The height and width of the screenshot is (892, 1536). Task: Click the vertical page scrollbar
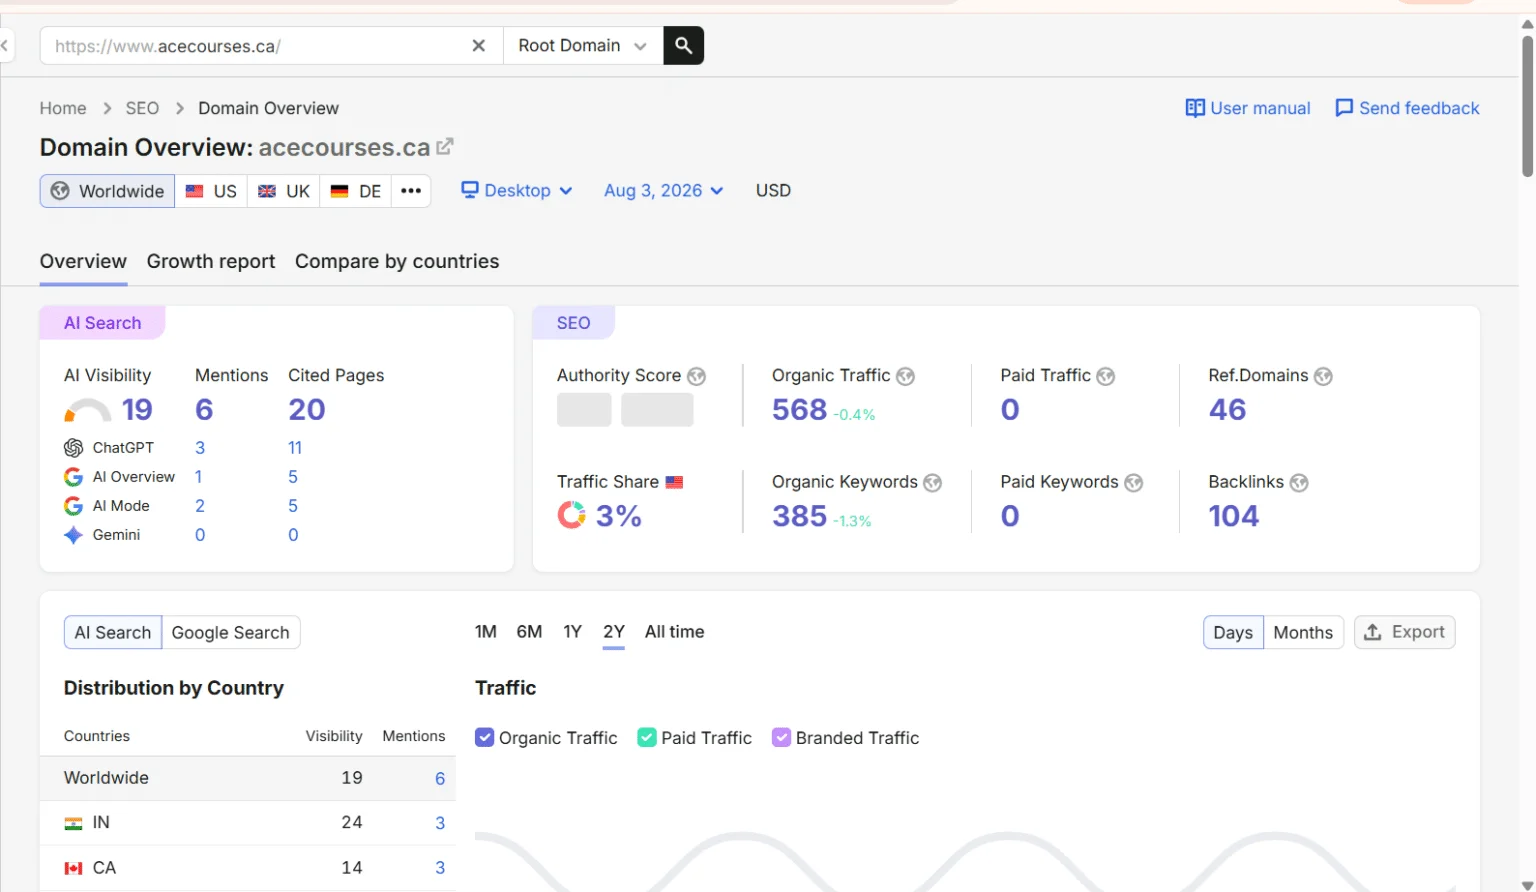coord(1527,106)
